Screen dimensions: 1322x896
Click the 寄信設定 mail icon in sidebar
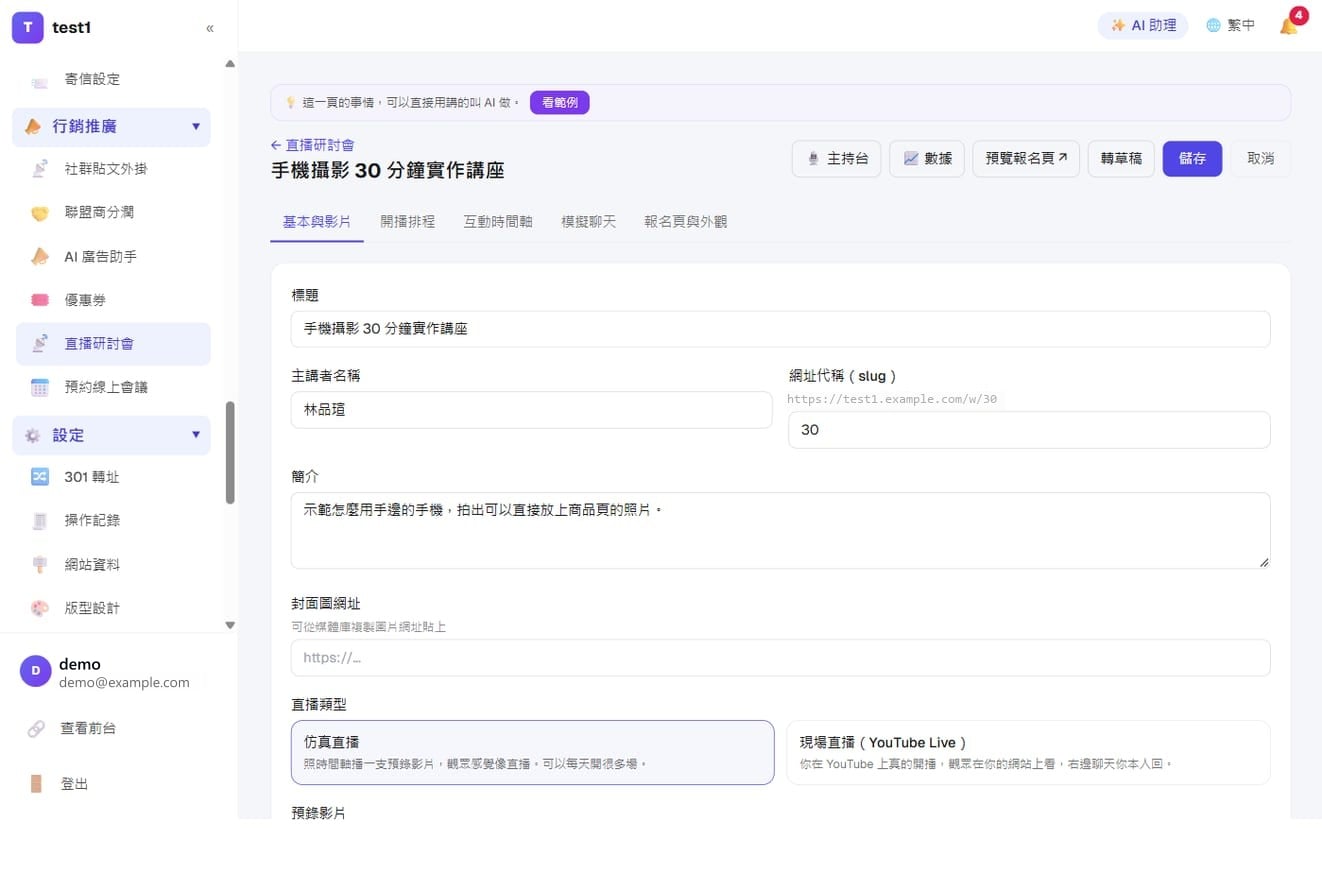click(40, 83)
